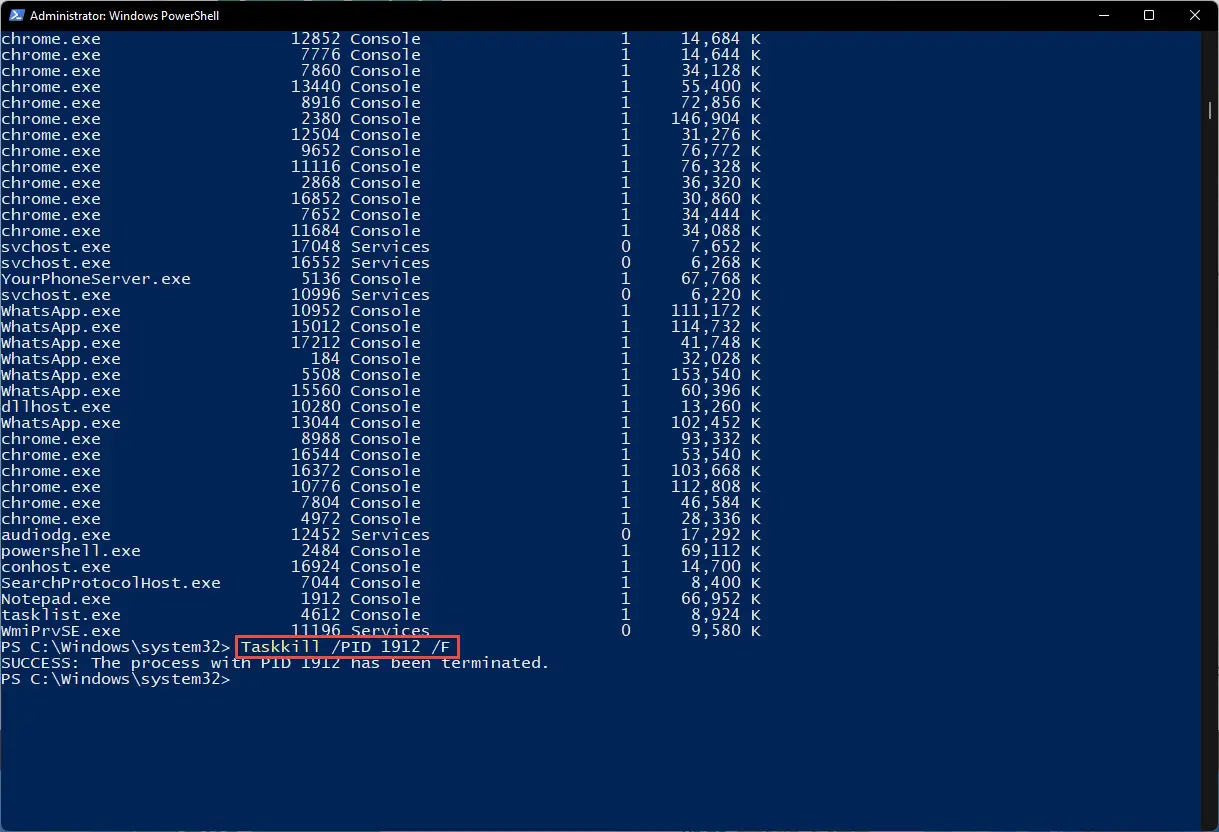Click the last empty PS C:\Windows\system32> prompt
This screenshot has height=832, width=1219.
(x=115, y=679)
